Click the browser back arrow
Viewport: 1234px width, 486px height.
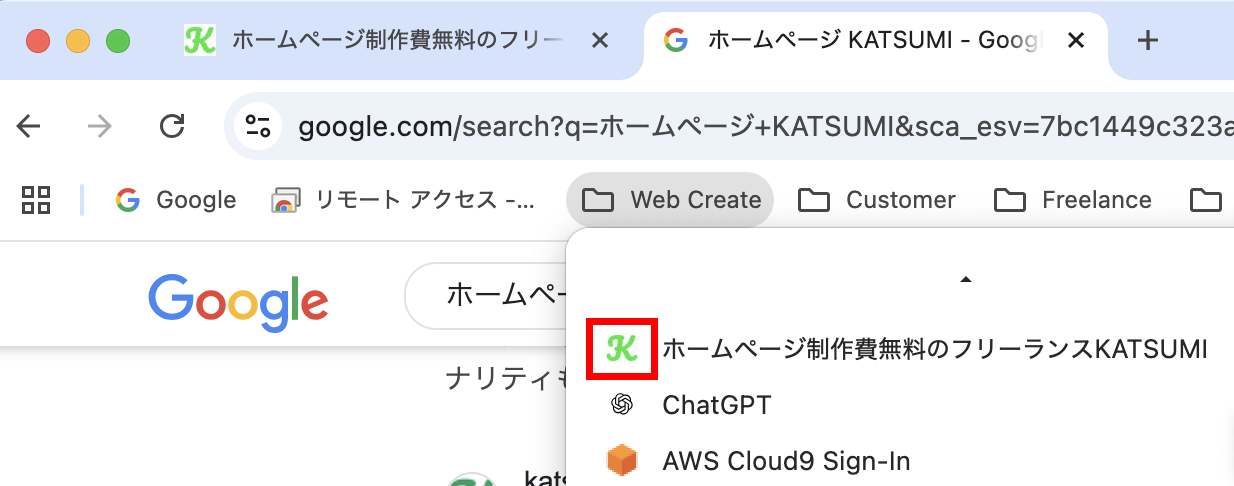pyautogui.click(x=29, y=125)
